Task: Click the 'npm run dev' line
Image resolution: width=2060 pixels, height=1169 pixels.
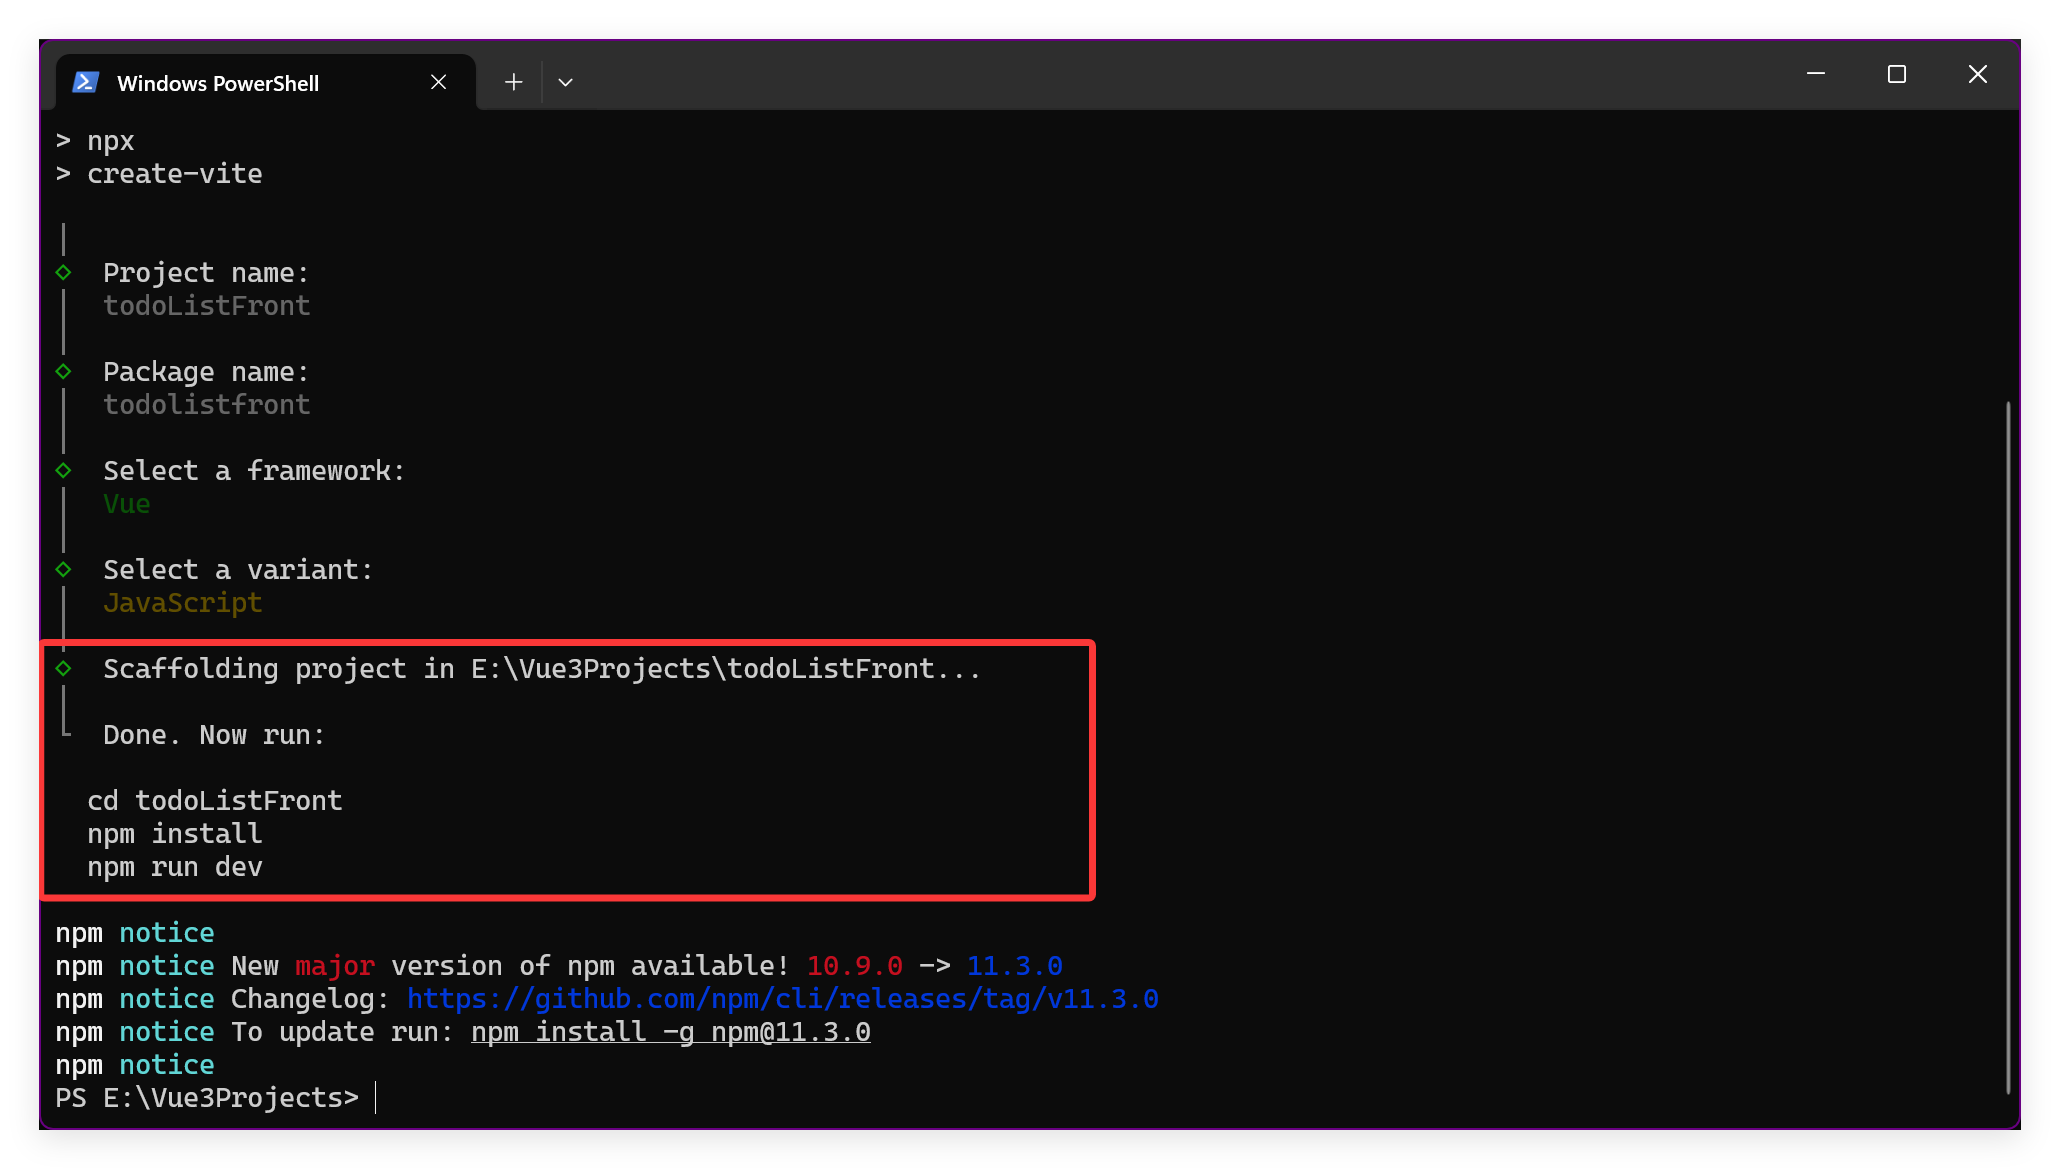Action: coord(175,867)
